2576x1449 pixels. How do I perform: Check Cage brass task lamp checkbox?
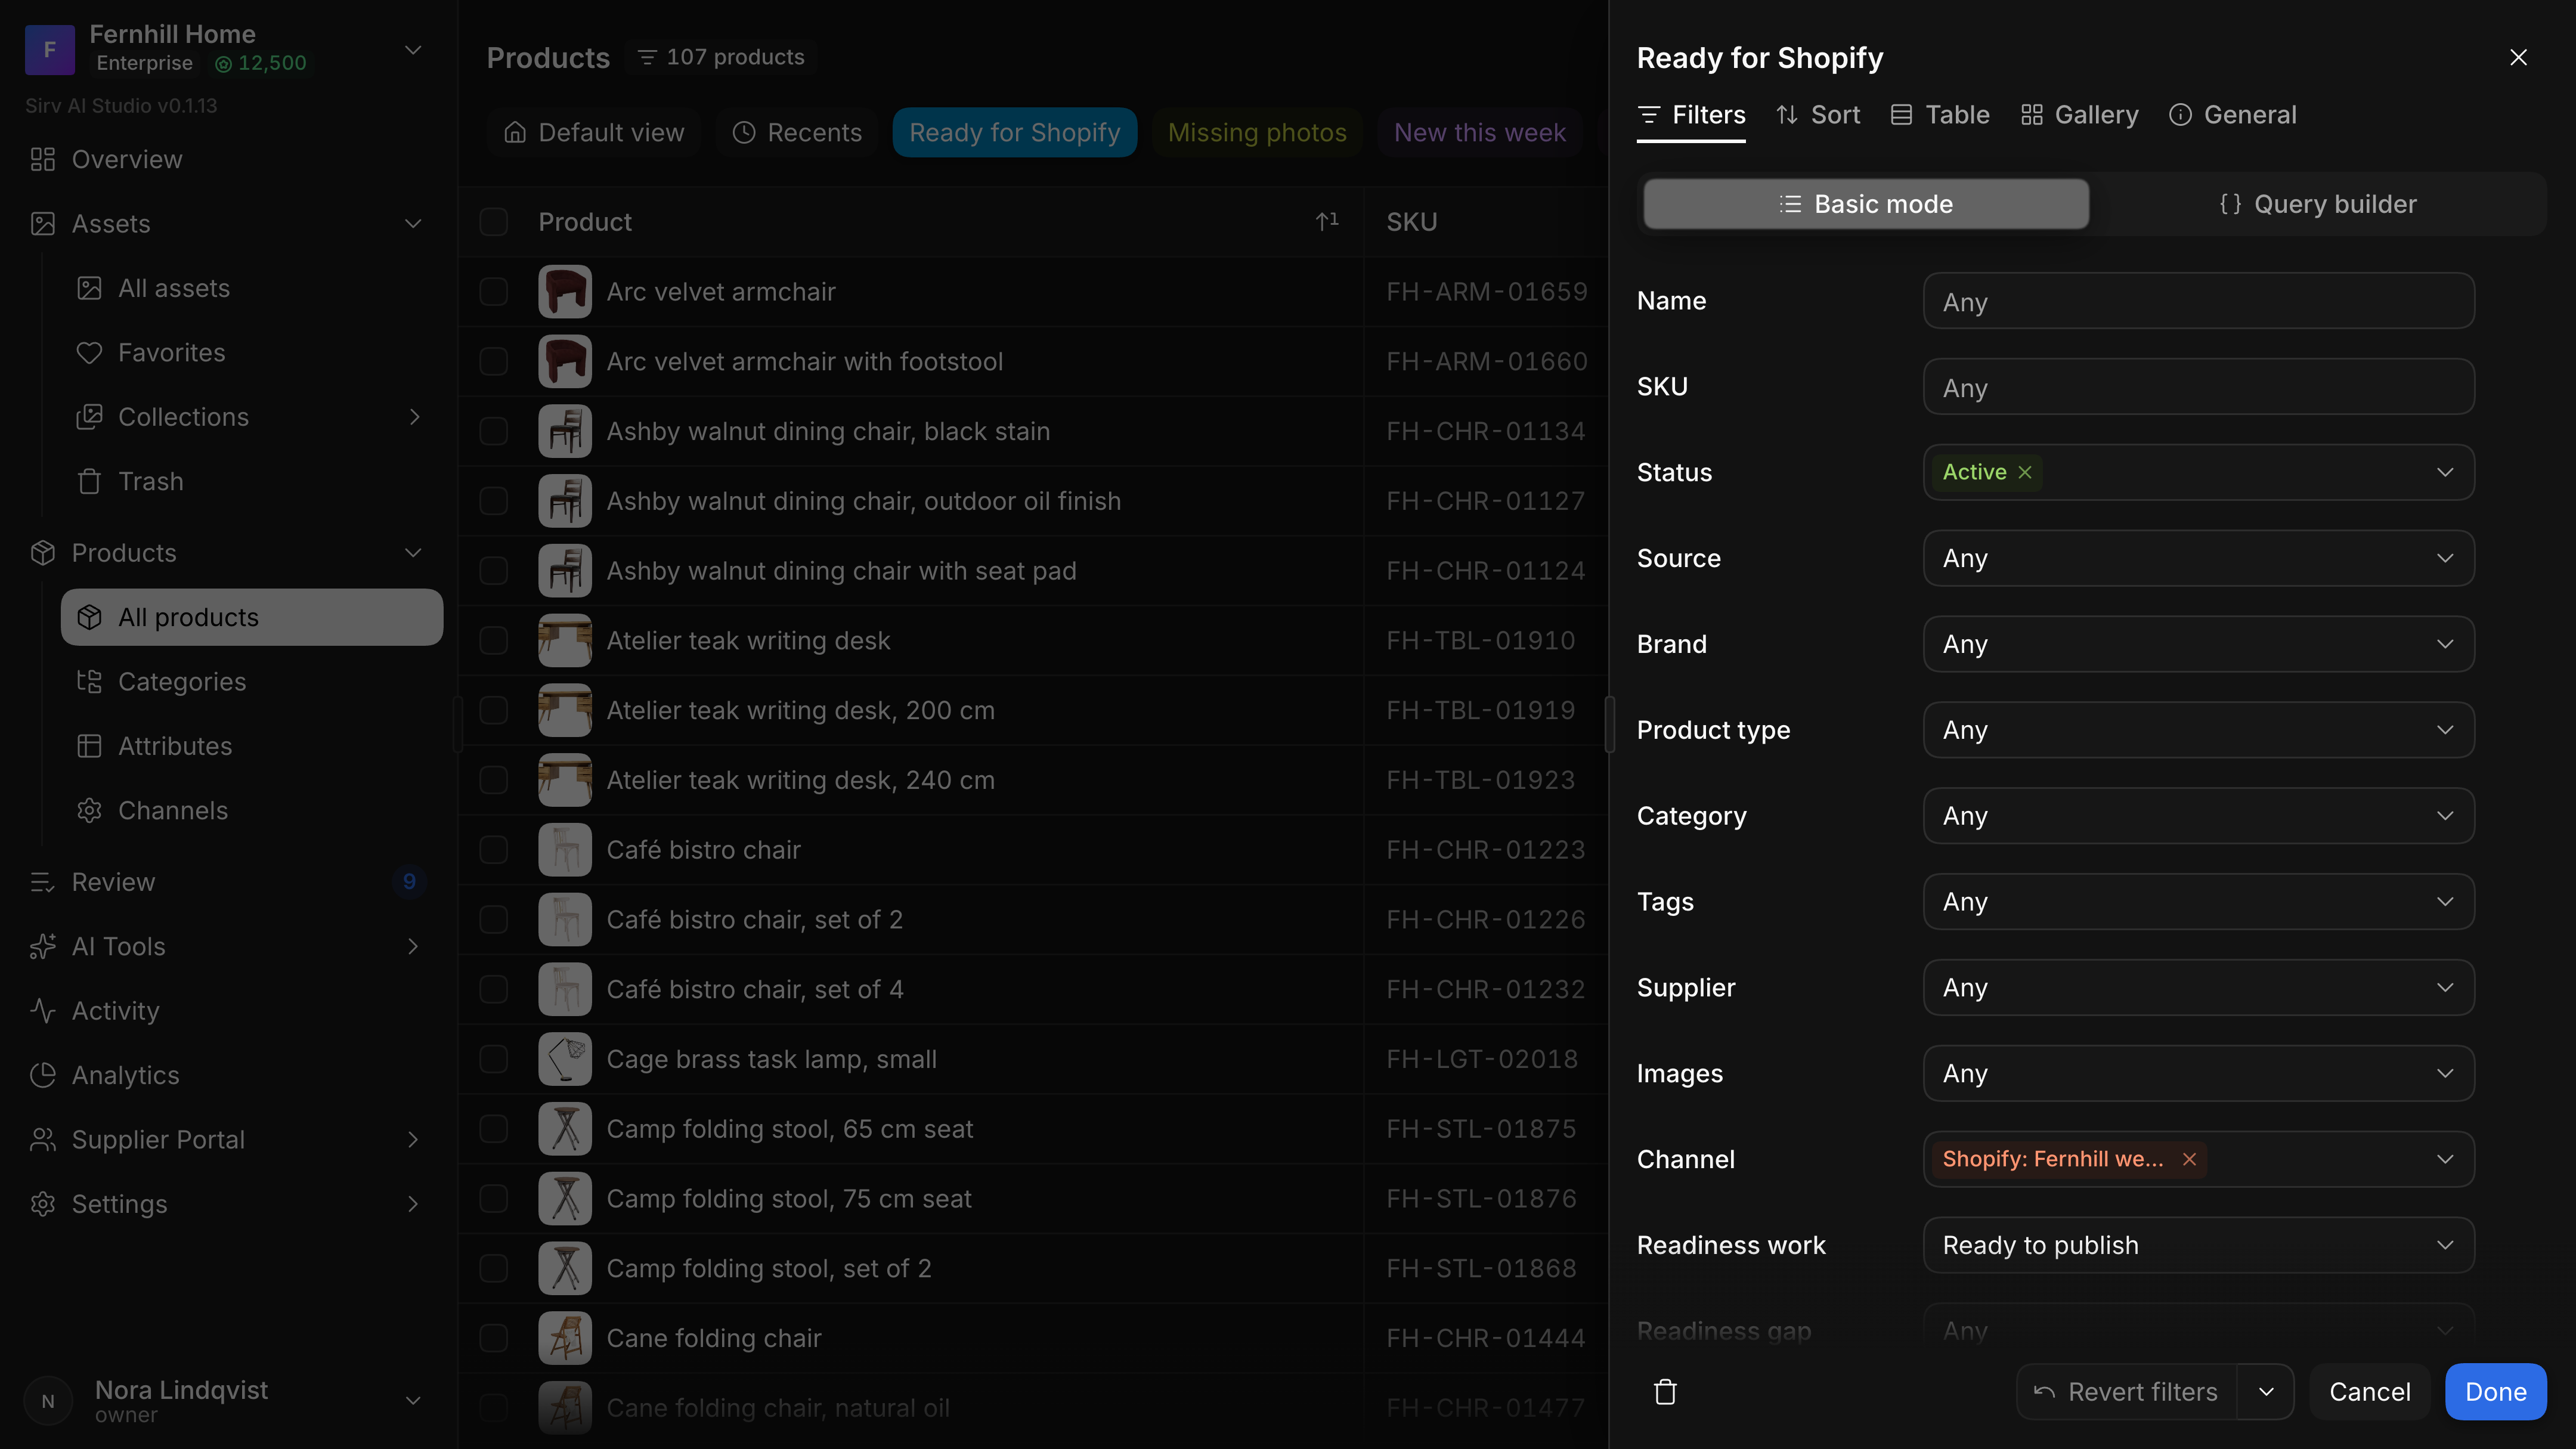[x=494, y=1059]
